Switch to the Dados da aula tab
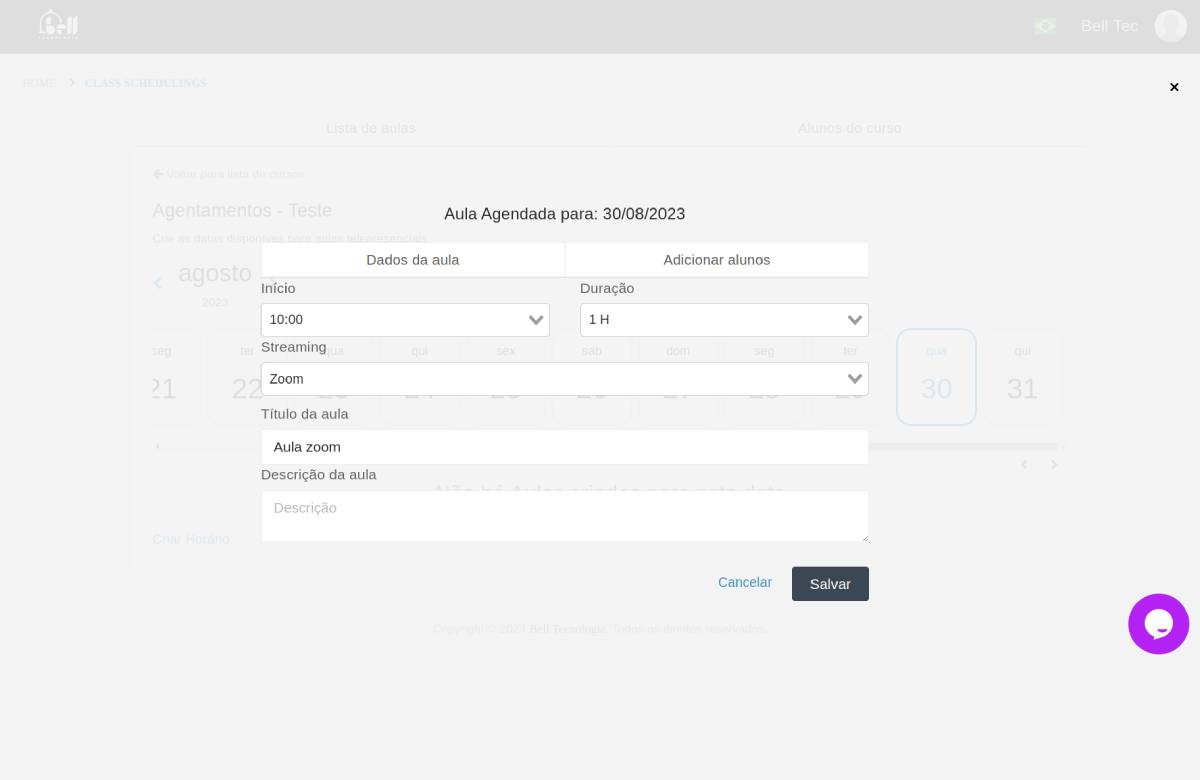1200x780 pixels. point(412,260)
